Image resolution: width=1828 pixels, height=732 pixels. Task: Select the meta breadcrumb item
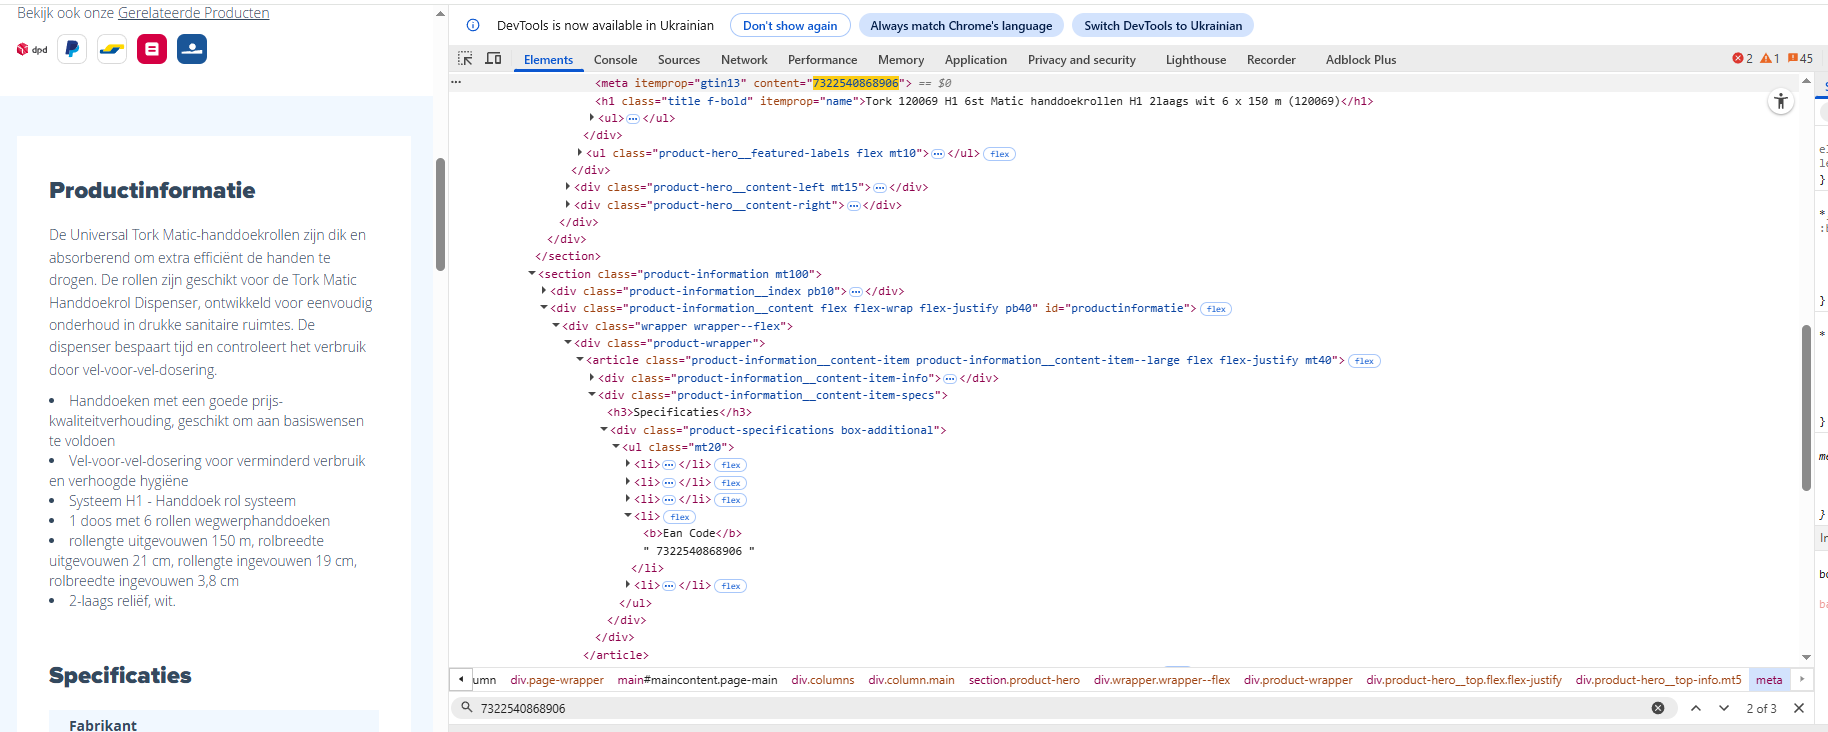pos(1769,680)
